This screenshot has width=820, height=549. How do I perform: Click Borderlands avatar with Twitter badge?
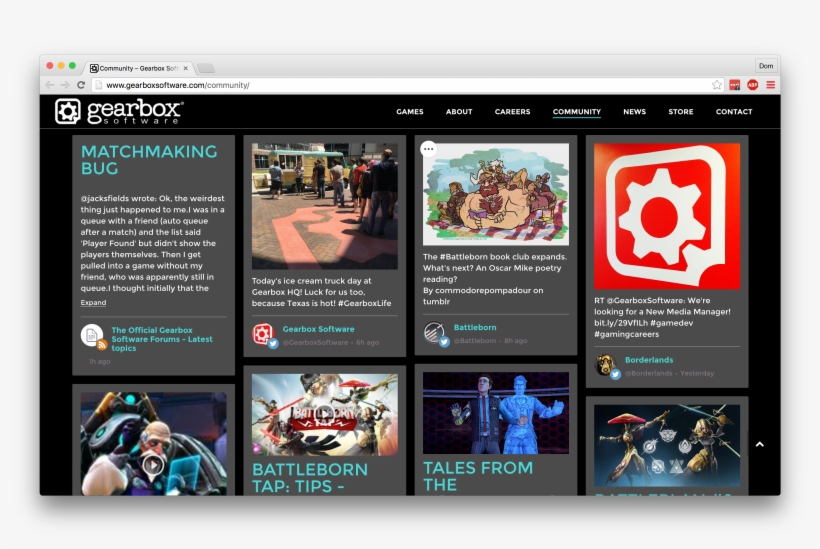pyautogui.click(x=606, y=365)
